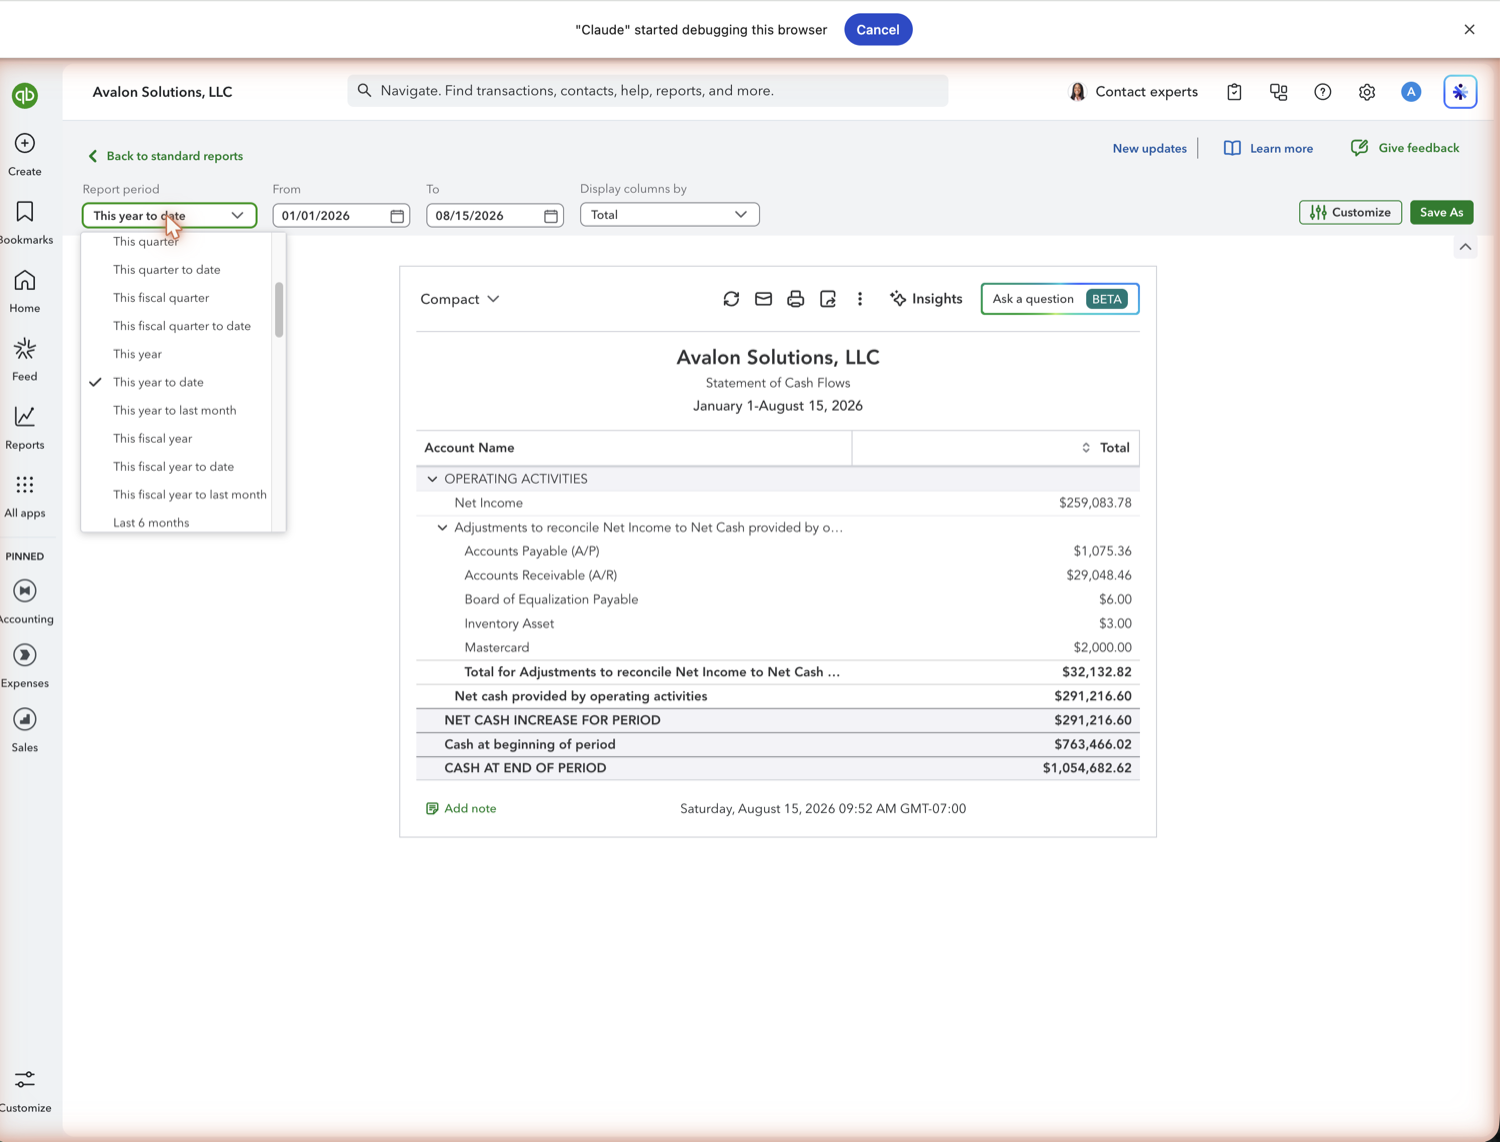Screen dimensions: 1500x1142
Task: Go to Home in the sidebar
Action: tap(25, 281)
